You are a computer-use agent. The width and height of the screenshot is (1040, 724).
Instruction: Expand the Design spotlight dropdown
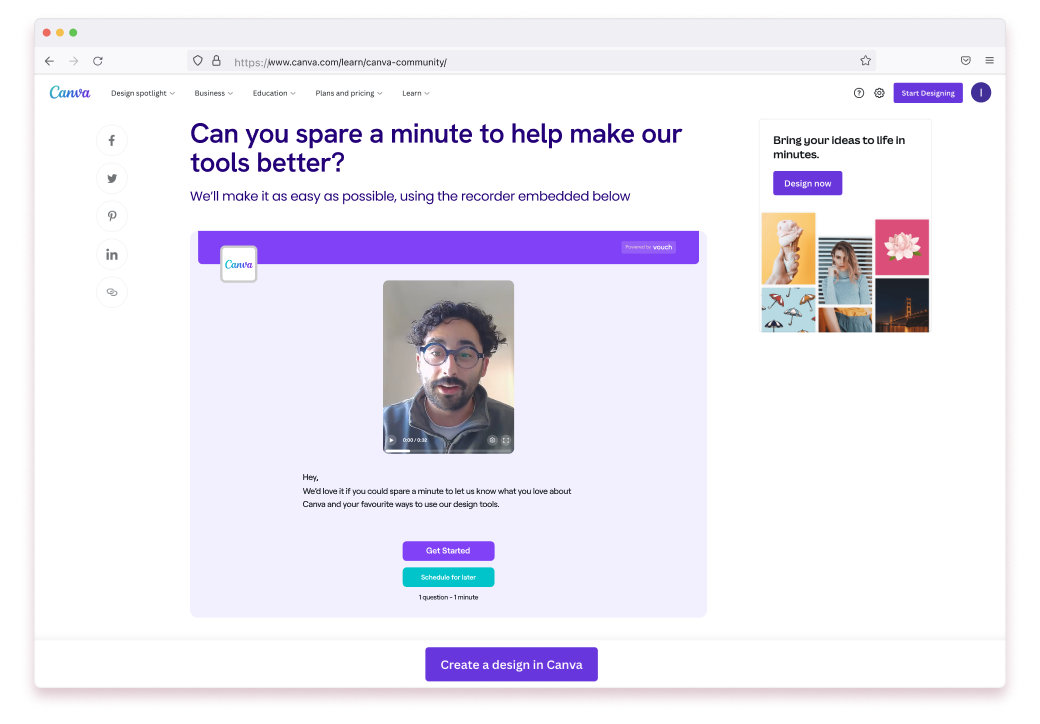142,93
